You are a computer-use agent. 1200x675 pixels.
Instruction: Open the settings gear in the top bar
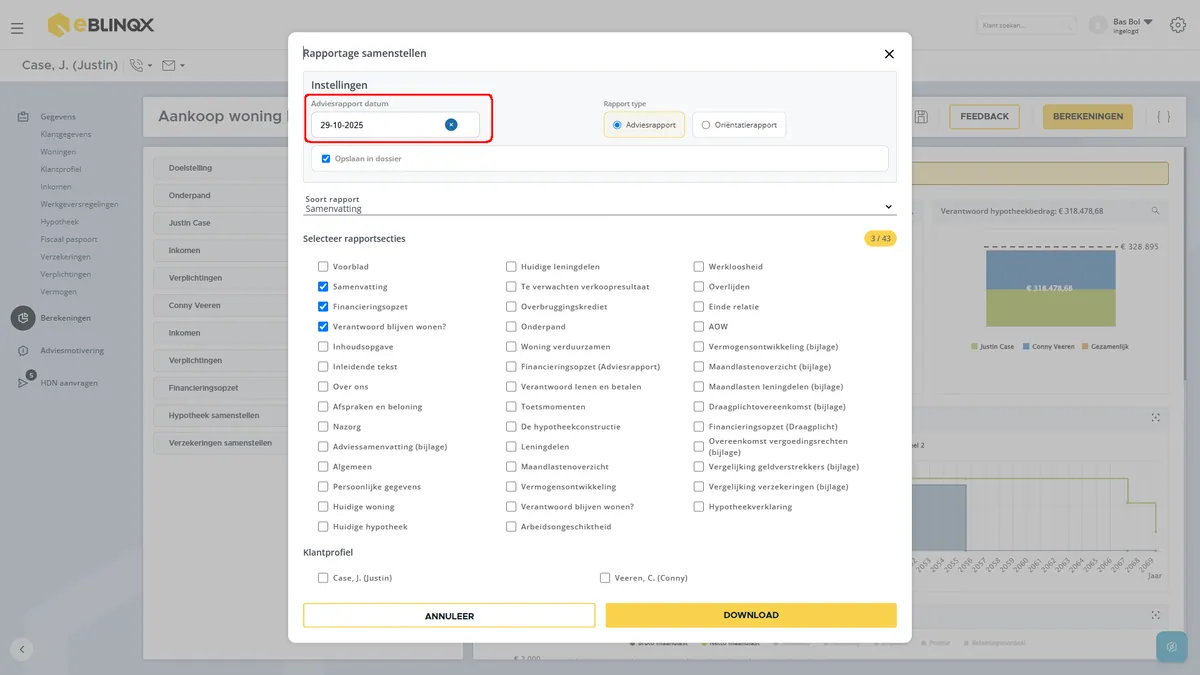[1179, 25]
